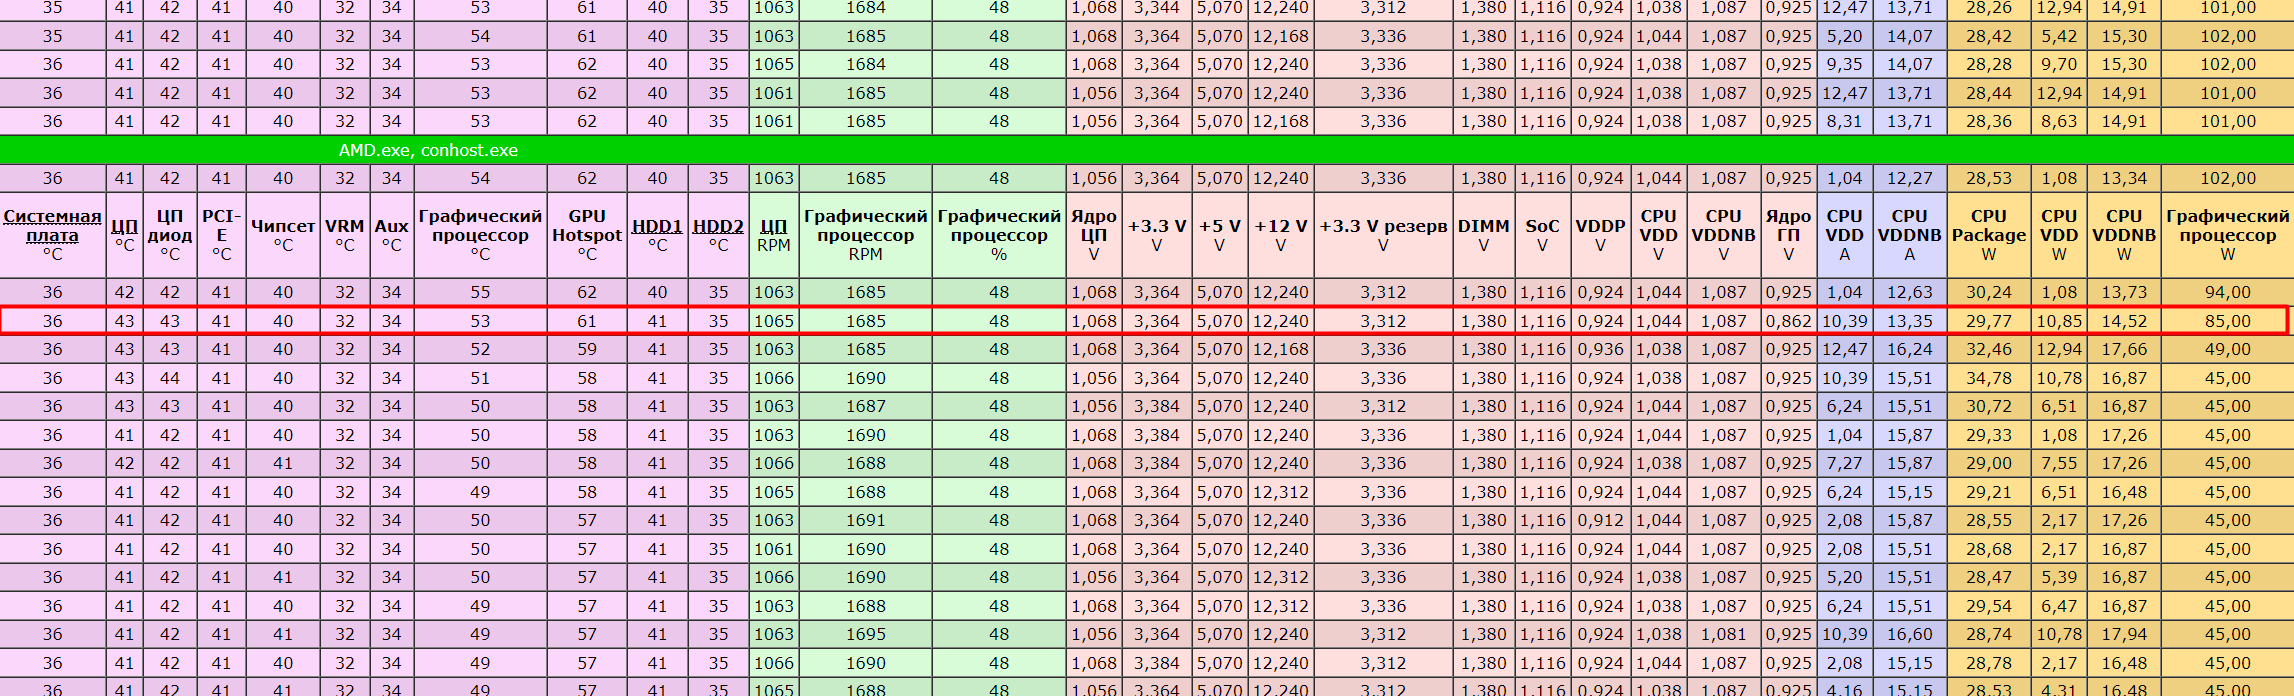Screen dimensions: 2294x696
Task: Select the 49,00 GPU power cell
Action: [x=2227, y=349]
